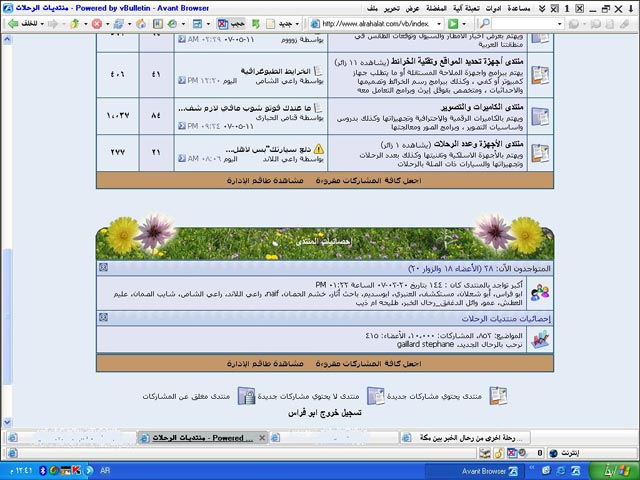Click the Up one level arrow icon
This screenshot has width=640, height=480.
coord(75,24)
